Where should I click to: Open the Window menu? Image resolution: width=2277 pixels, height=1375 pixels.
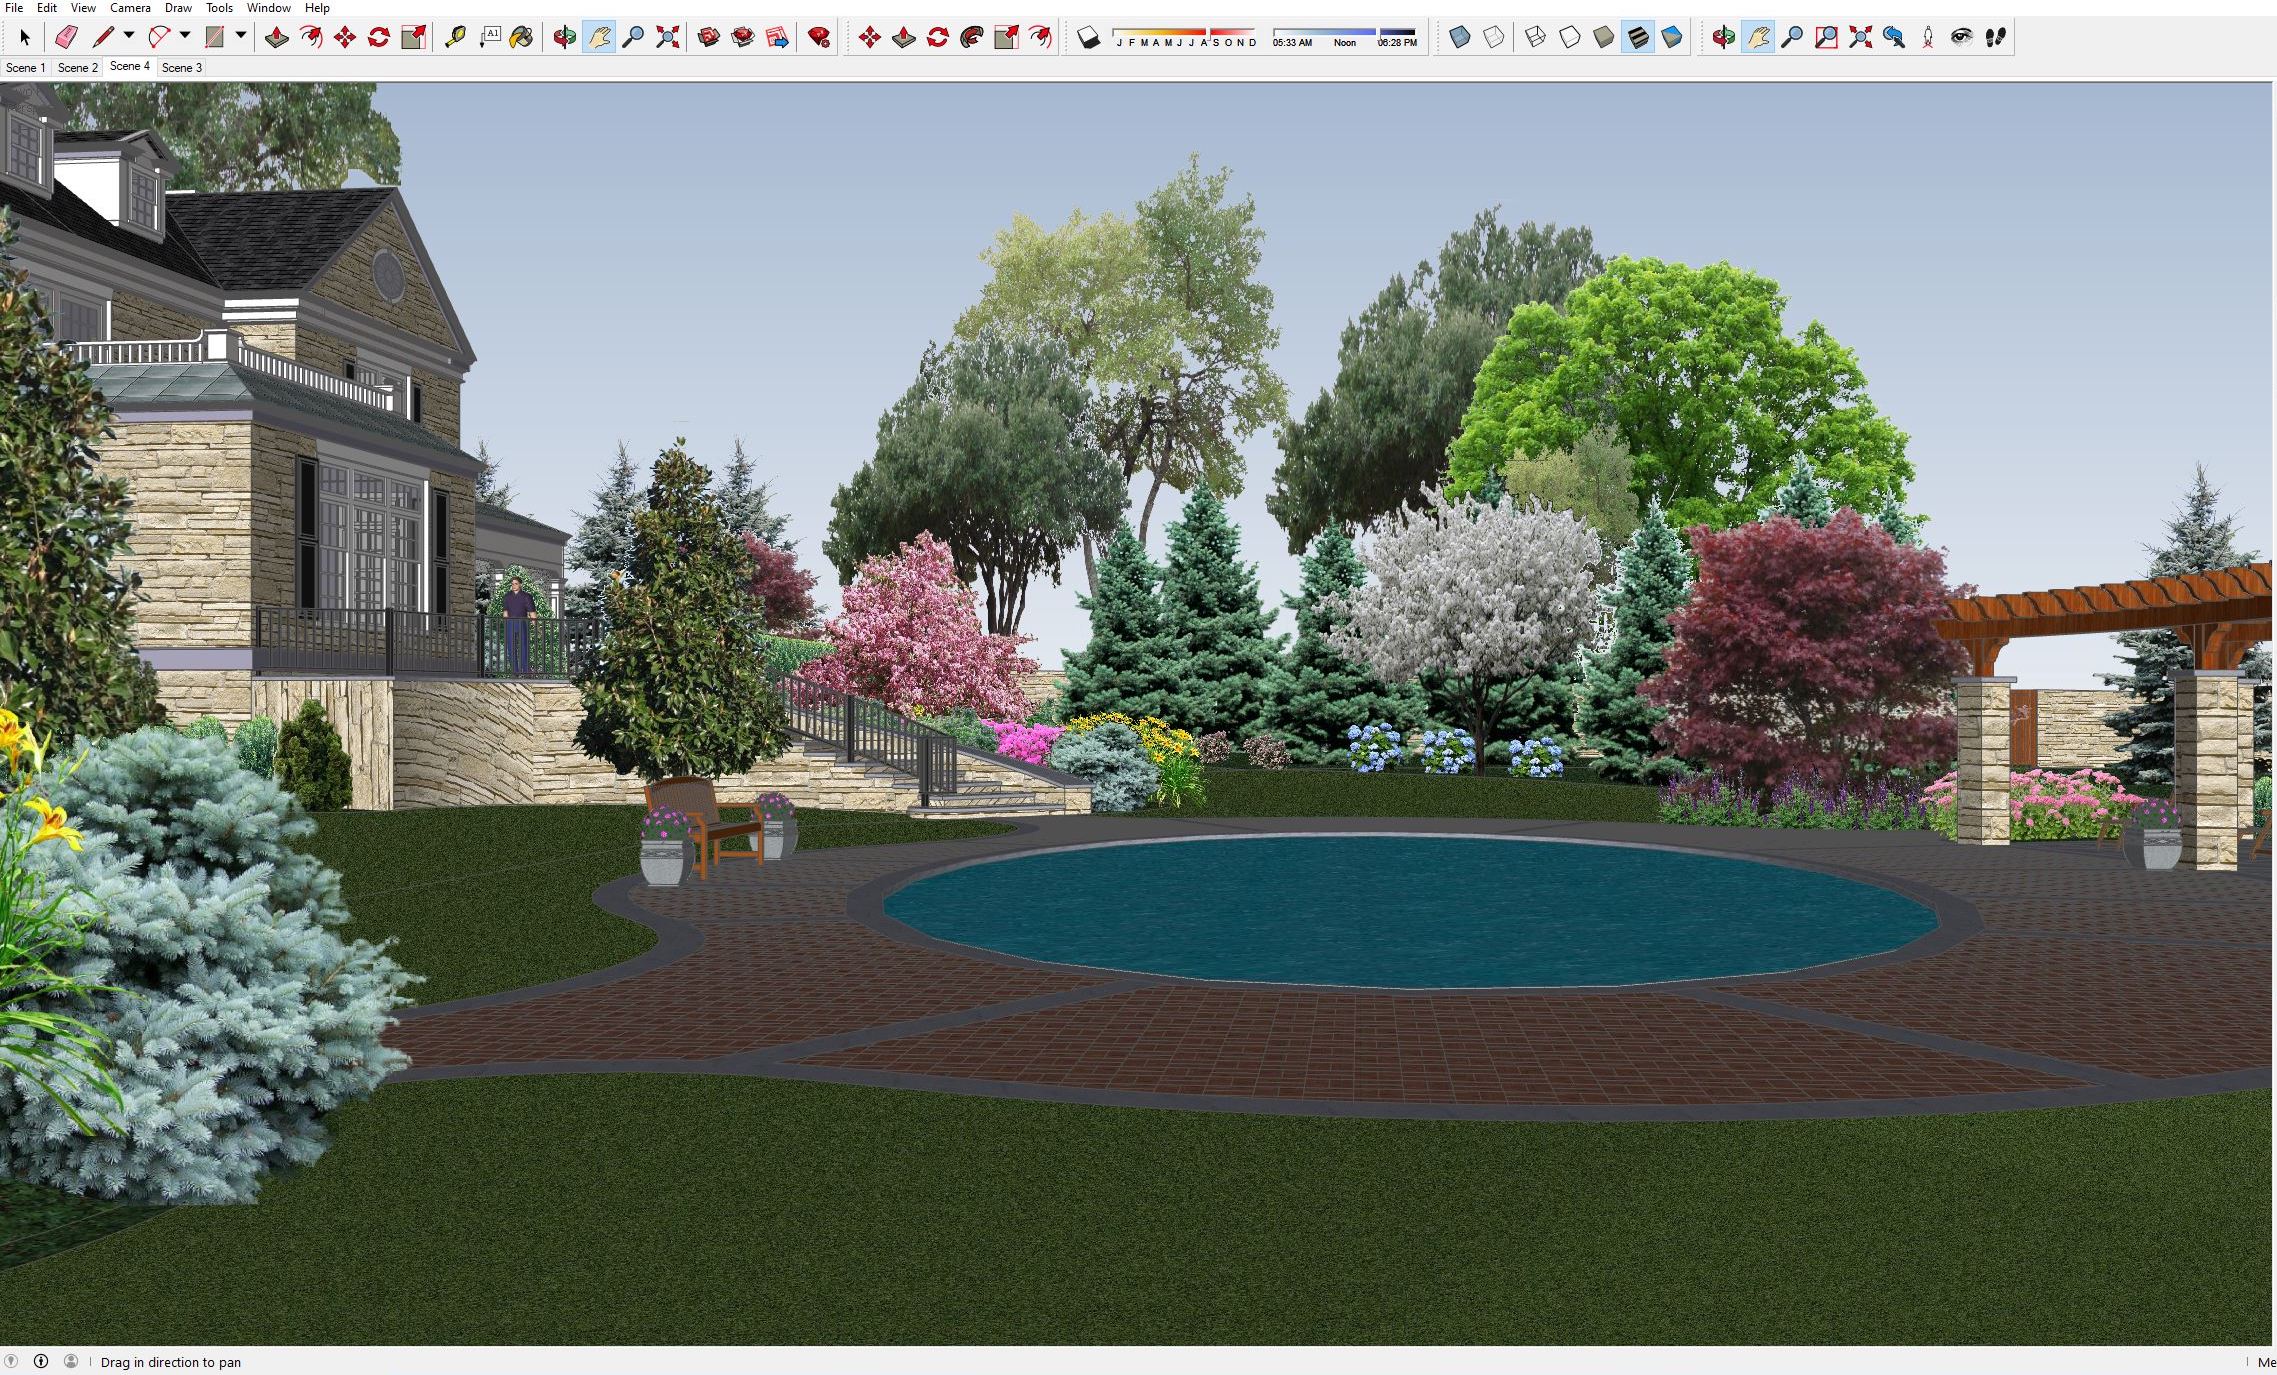click(268, 8)
